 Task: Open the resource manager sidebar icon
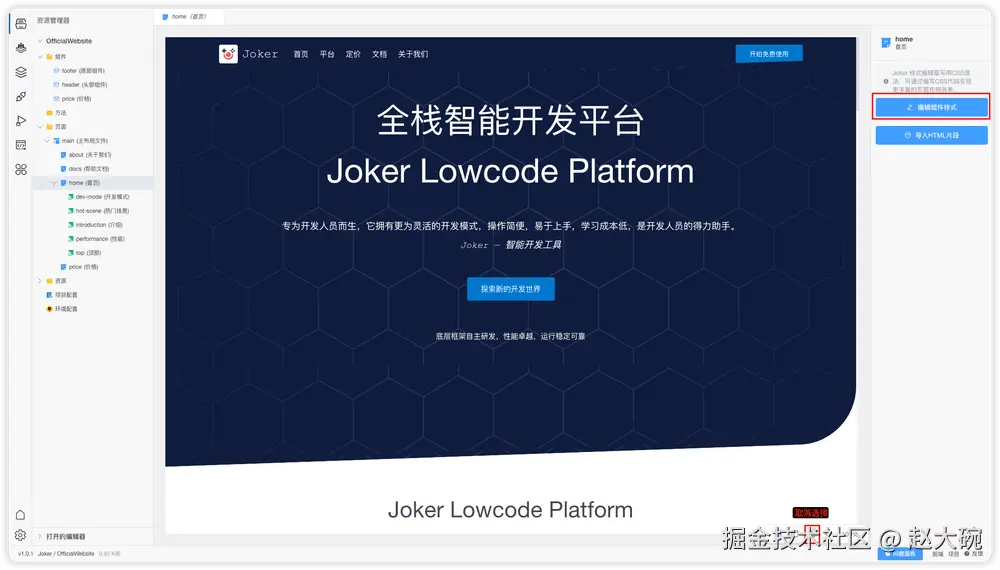pos(21,24)
